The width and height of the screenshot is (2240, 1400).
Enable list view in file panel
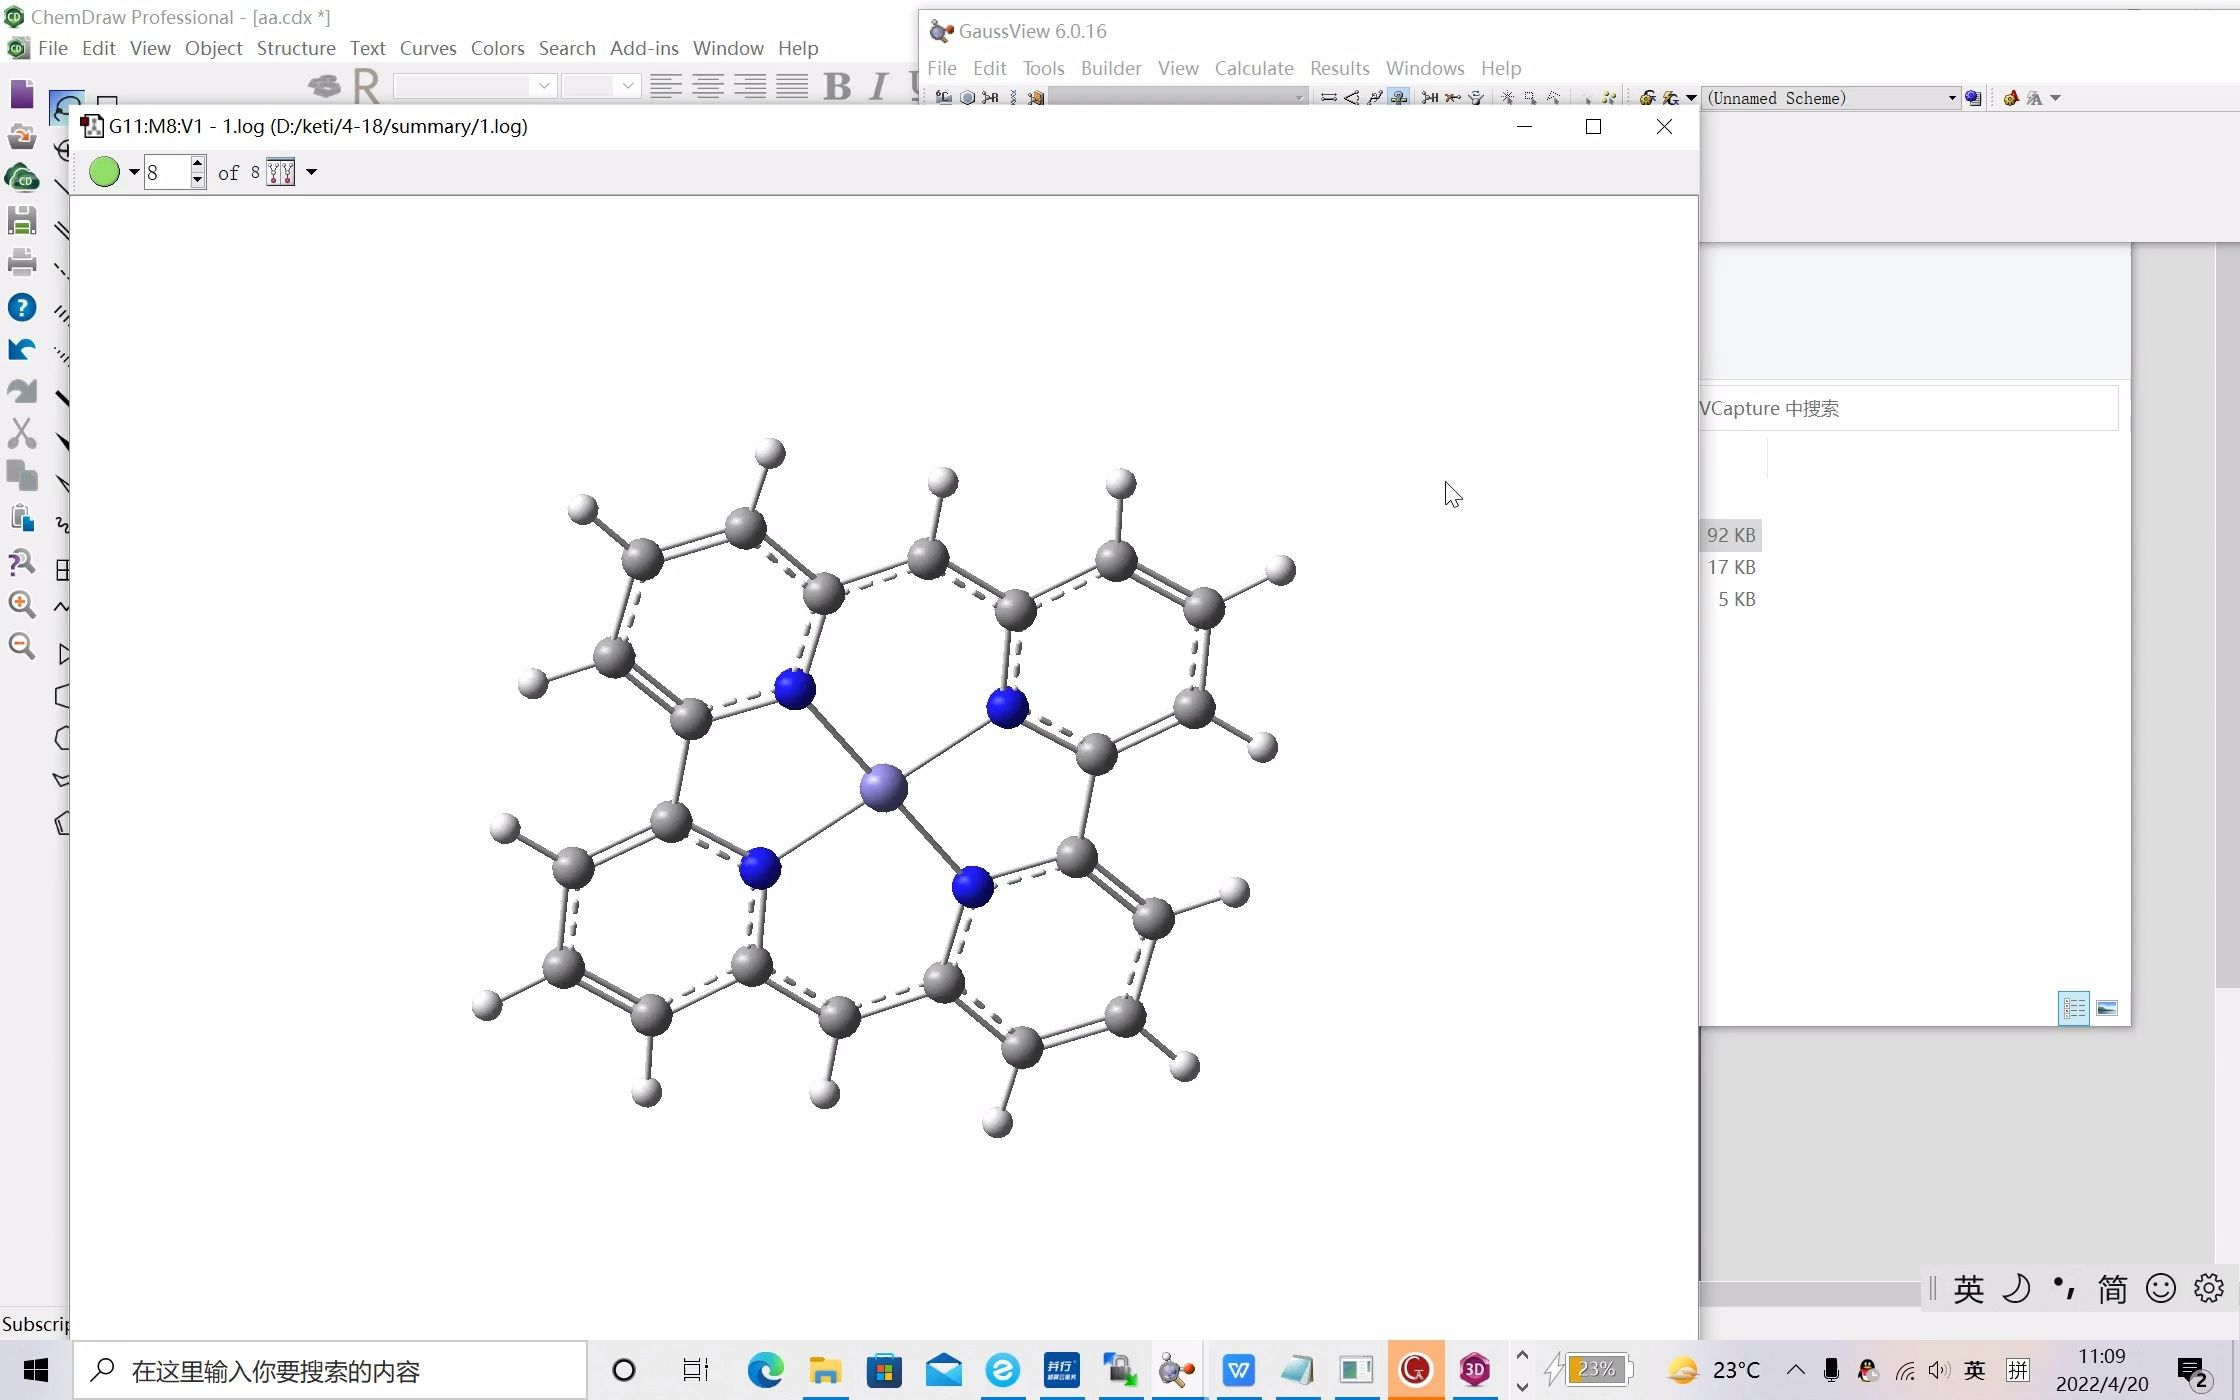2074,1006
